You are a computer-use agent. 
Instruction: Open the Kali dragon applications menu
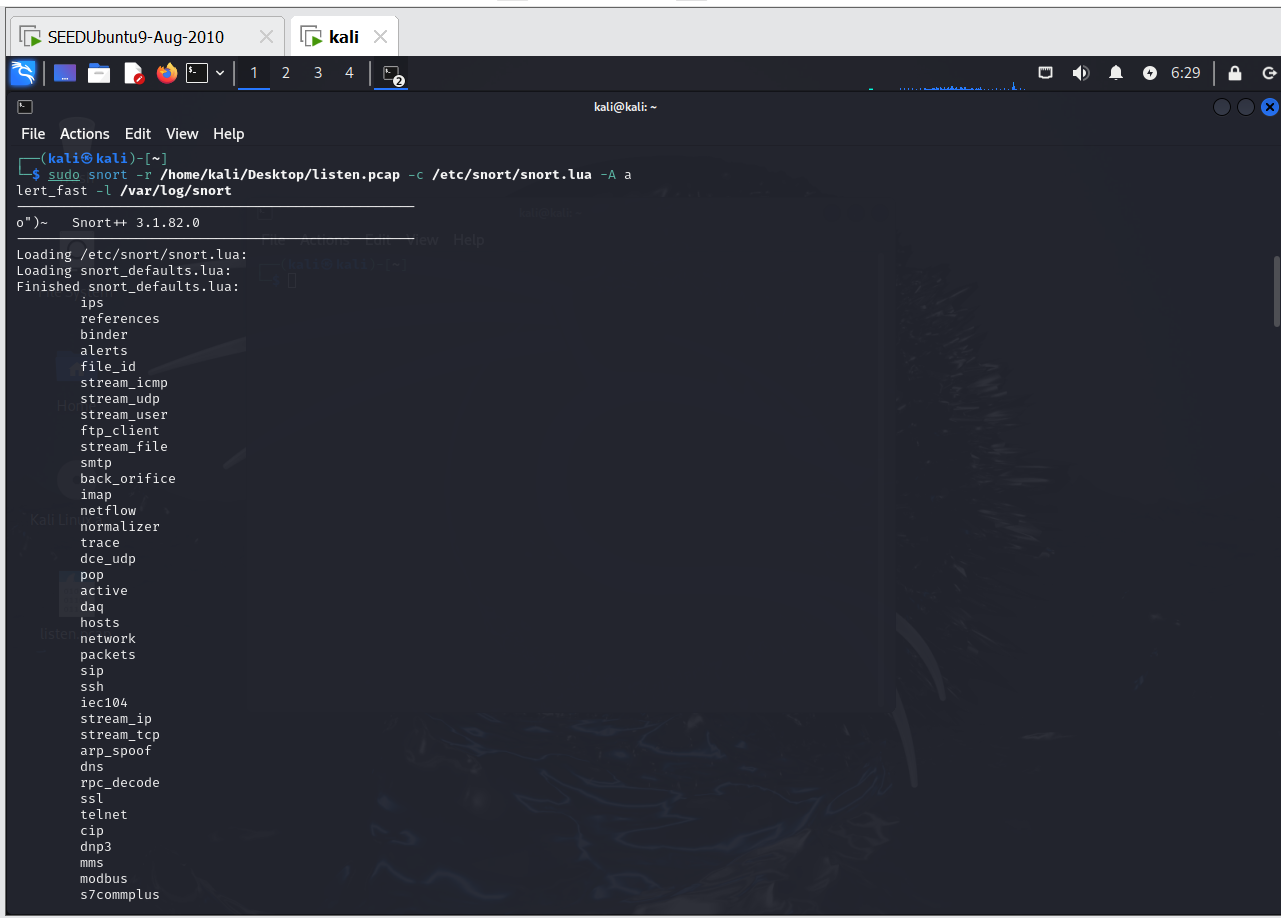click(23, 73)
